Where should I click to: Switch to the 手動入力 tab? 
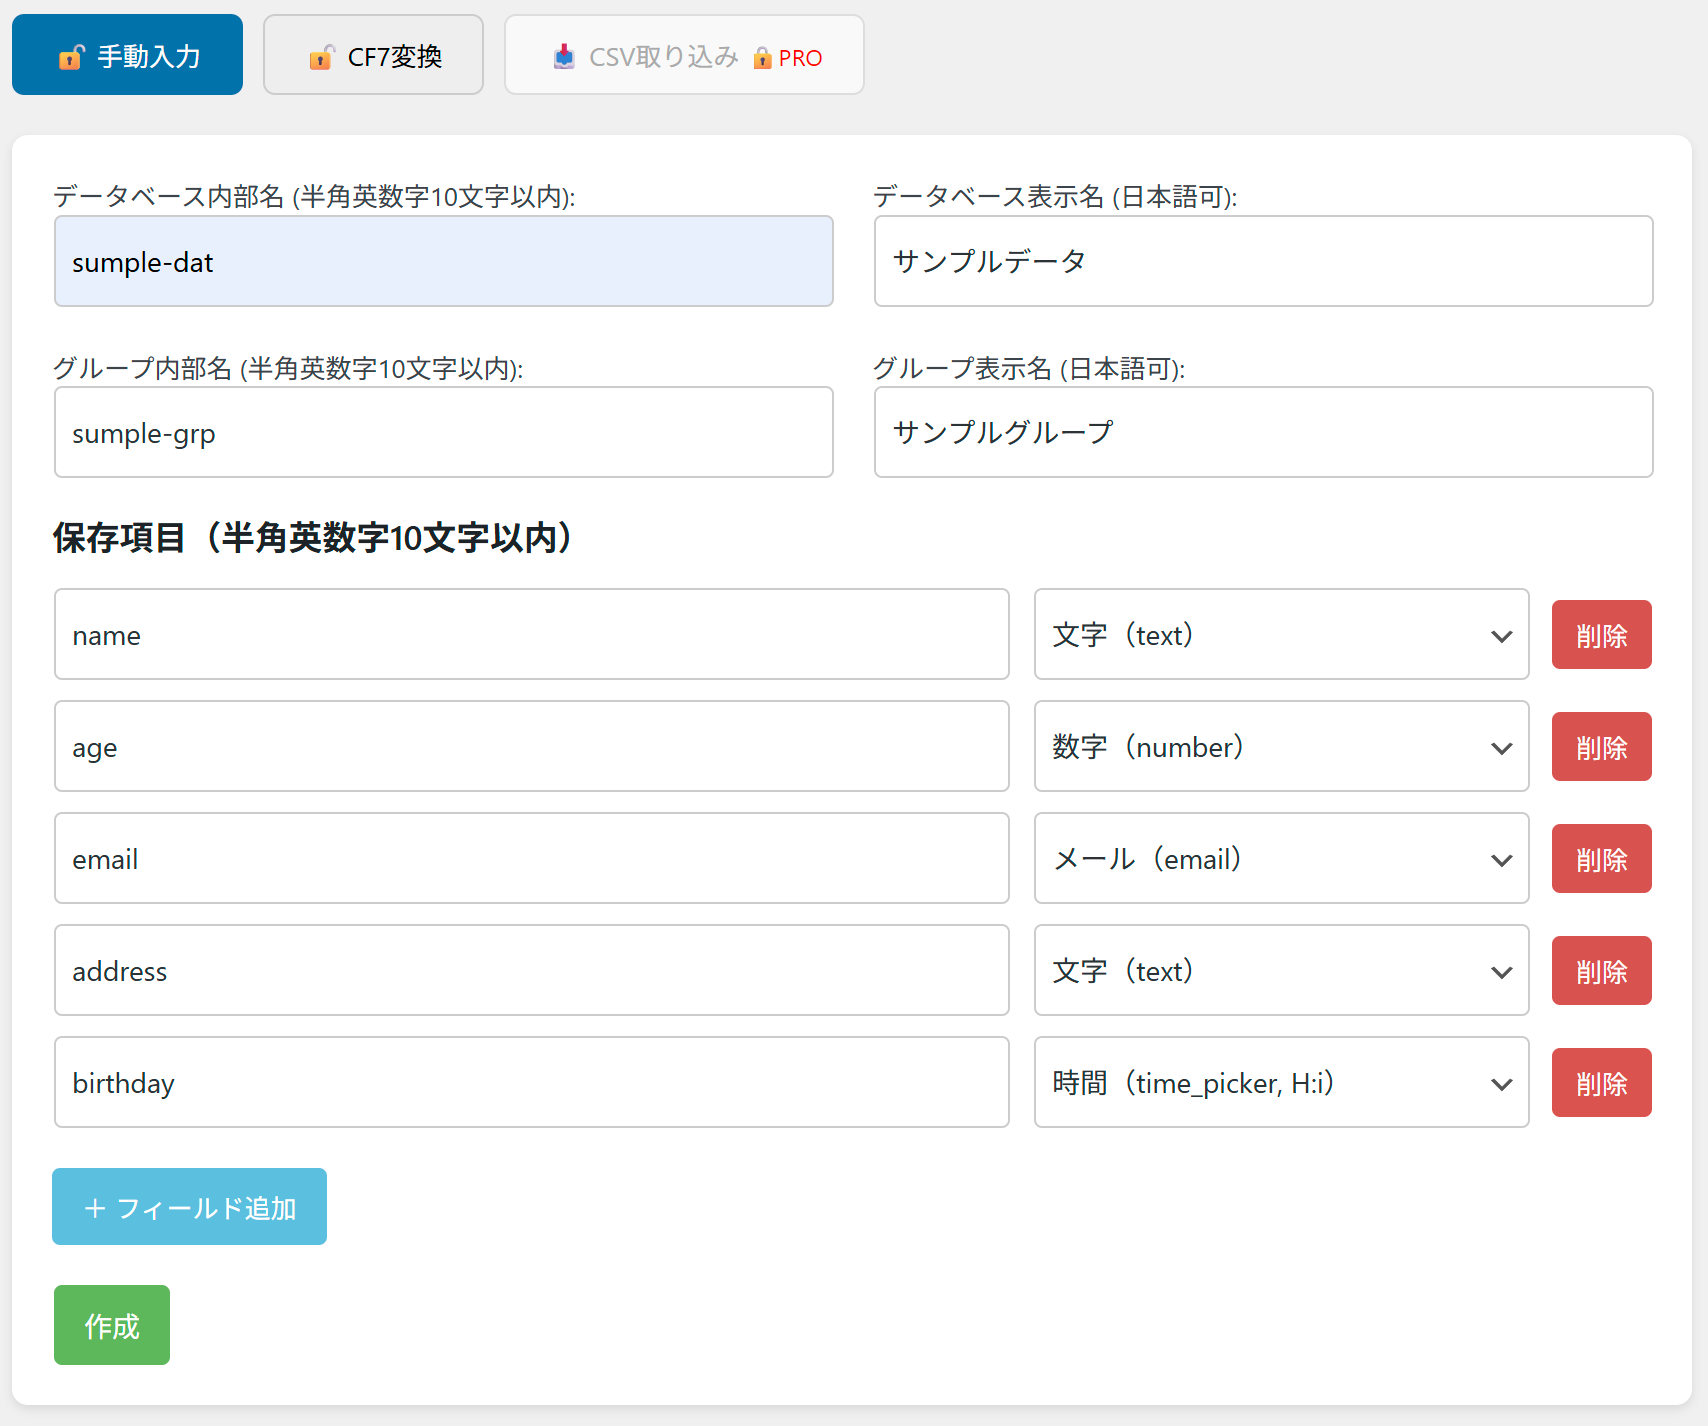click(127, 56)
